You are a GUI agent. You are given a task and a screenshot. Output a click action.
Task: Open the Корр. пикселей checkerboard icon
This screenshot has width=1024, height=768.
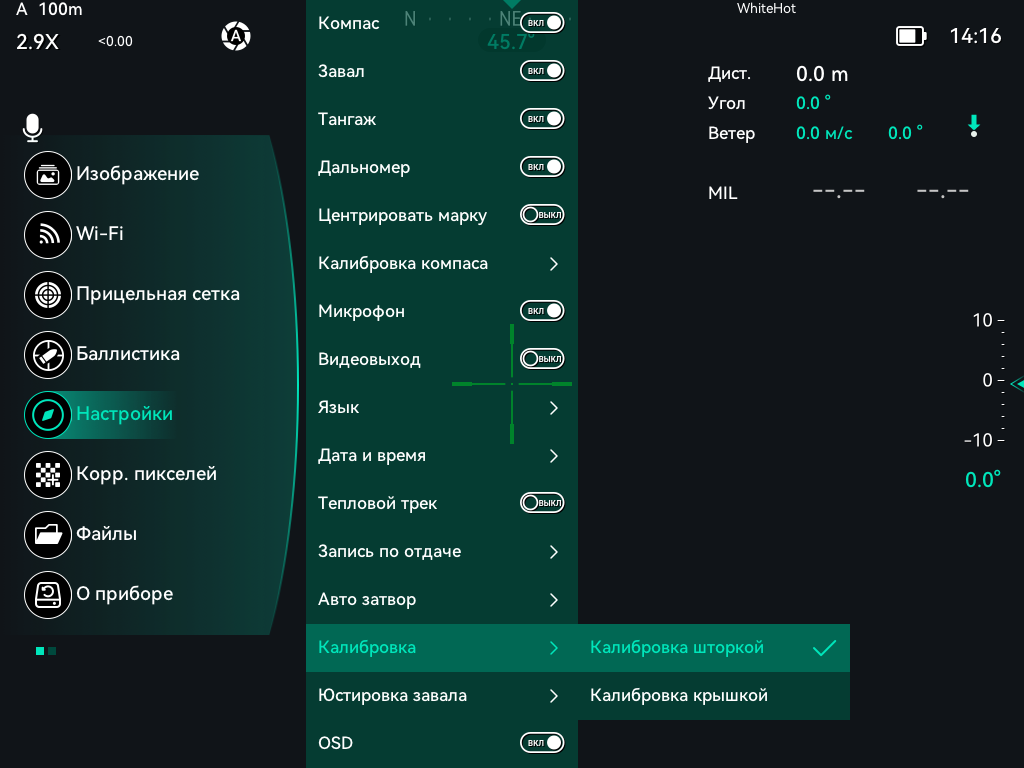tap(48, 475)
